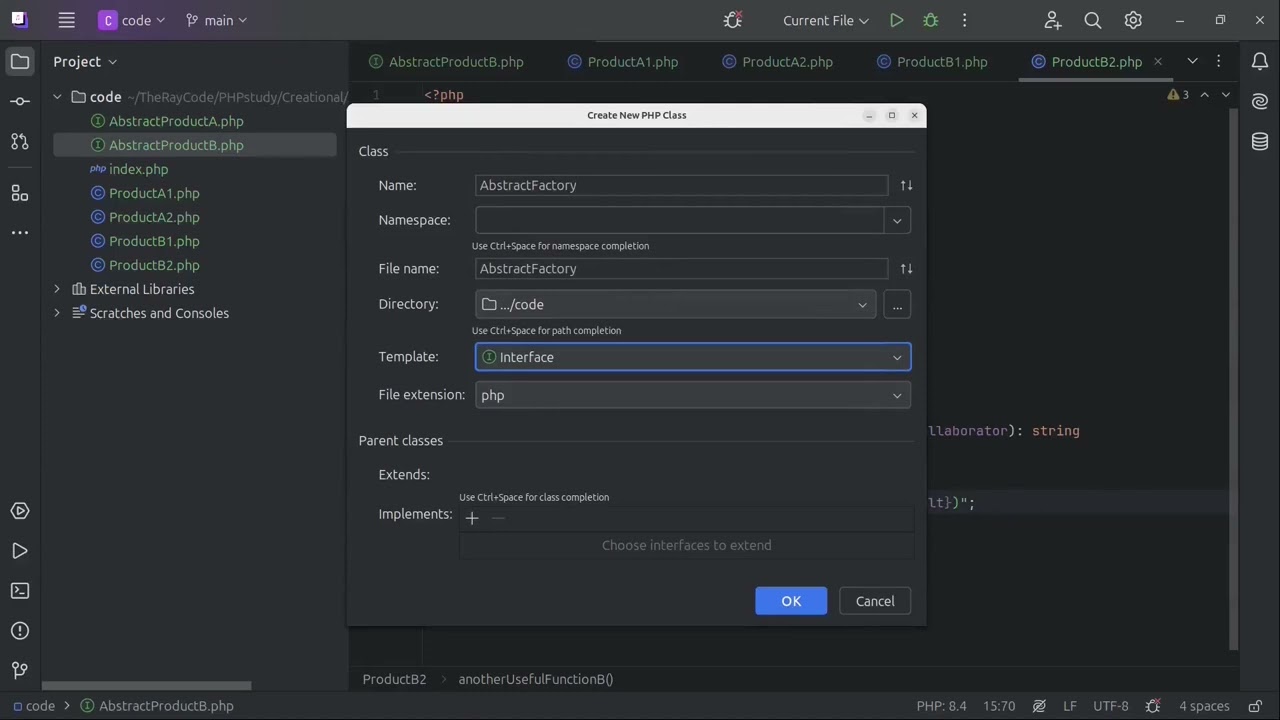
Task: Select ProductA1.php in project tree
Action: pyautogui.click(x=154, y=193)
